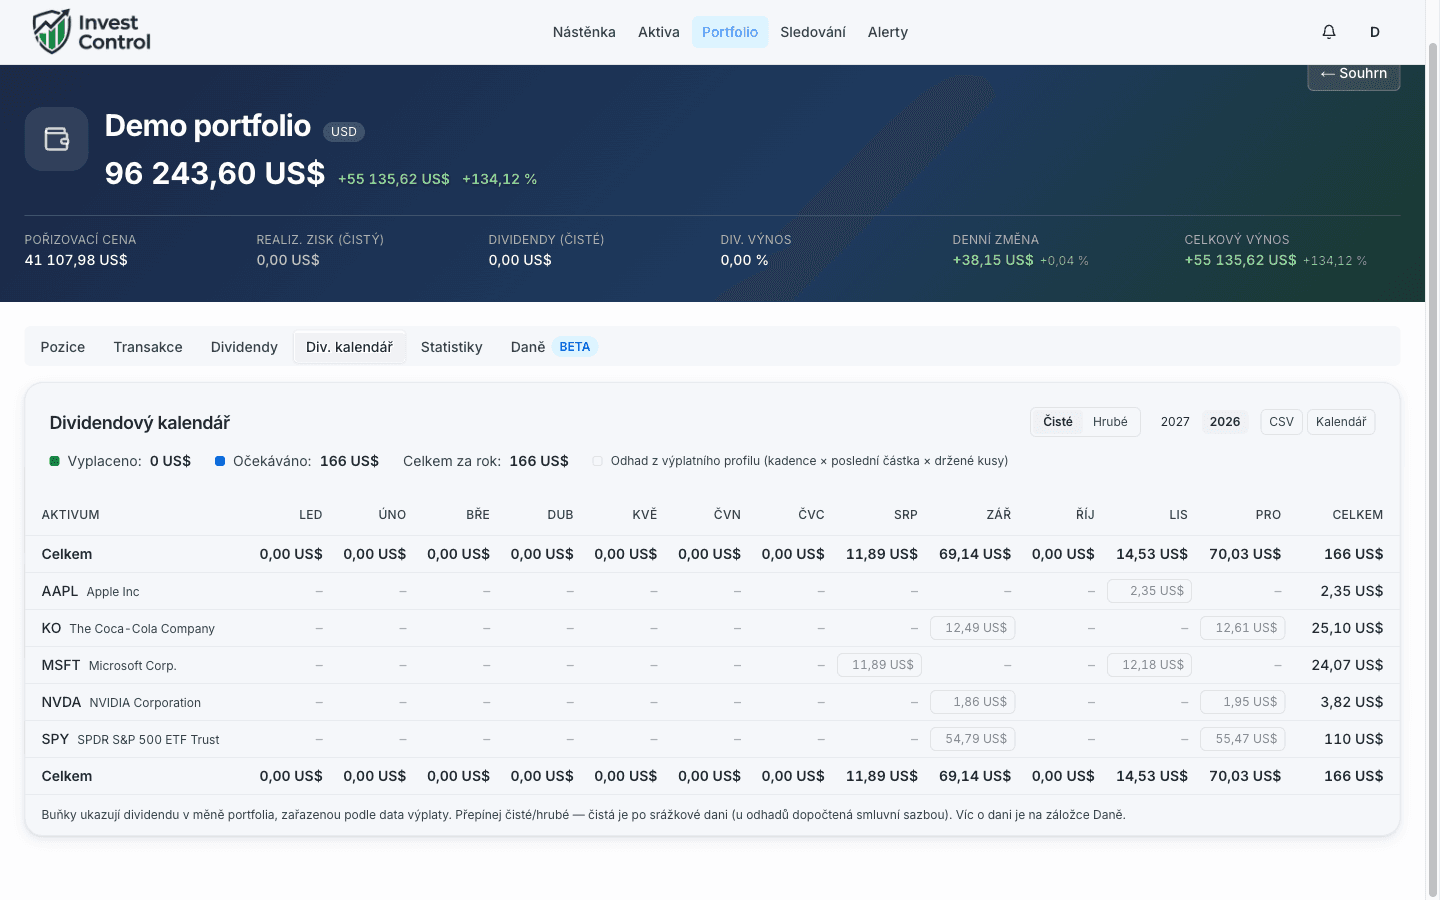Click the SPY total 110 US$

[1354, 739]
